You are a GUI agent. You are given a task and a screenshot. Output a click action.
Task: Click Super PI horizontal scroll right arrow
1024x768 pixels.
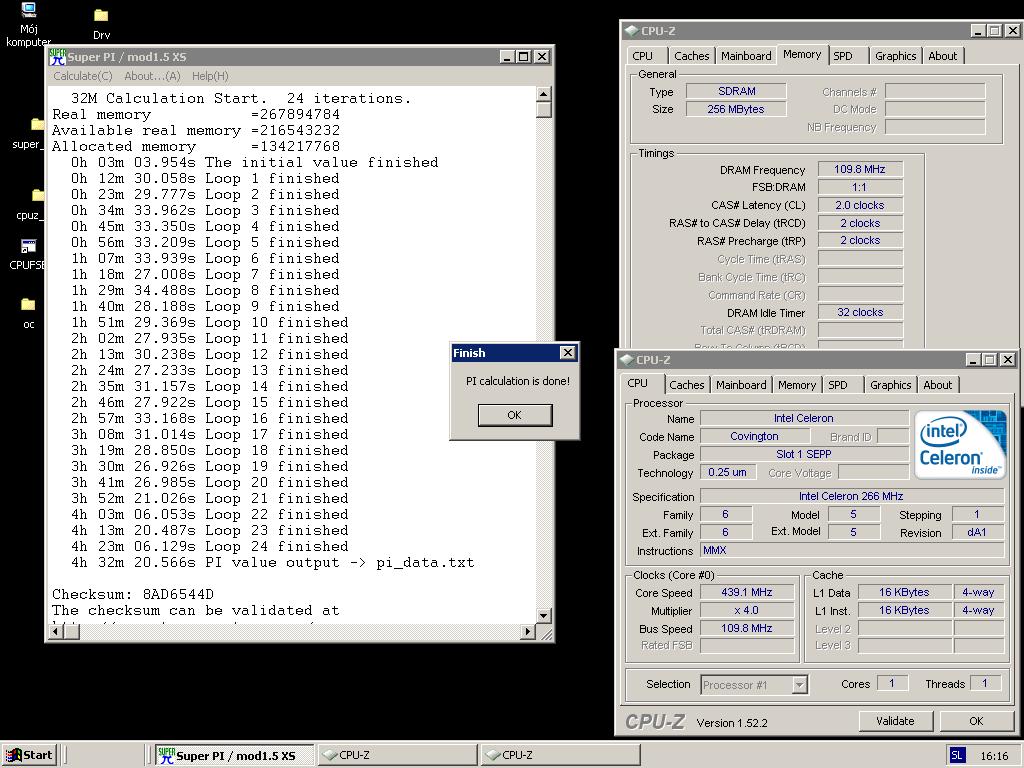528,632
